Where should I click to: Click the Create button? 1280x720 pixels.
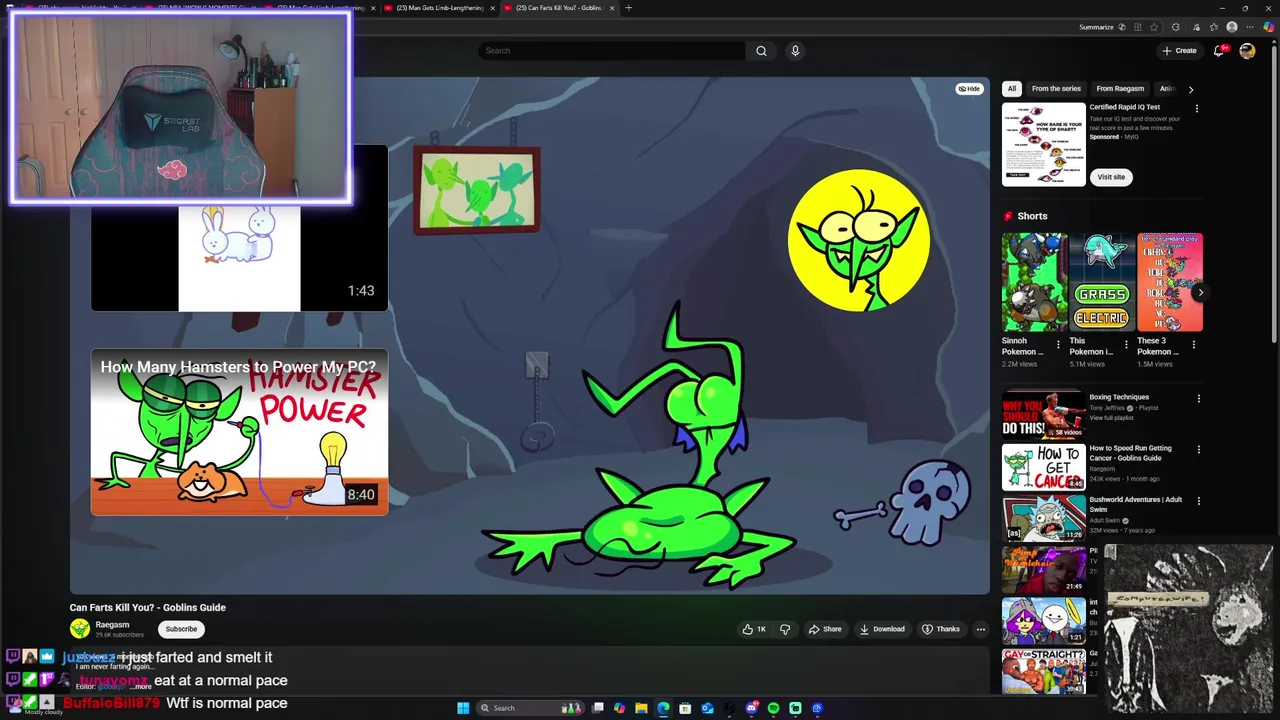[x=1179, y=51]
